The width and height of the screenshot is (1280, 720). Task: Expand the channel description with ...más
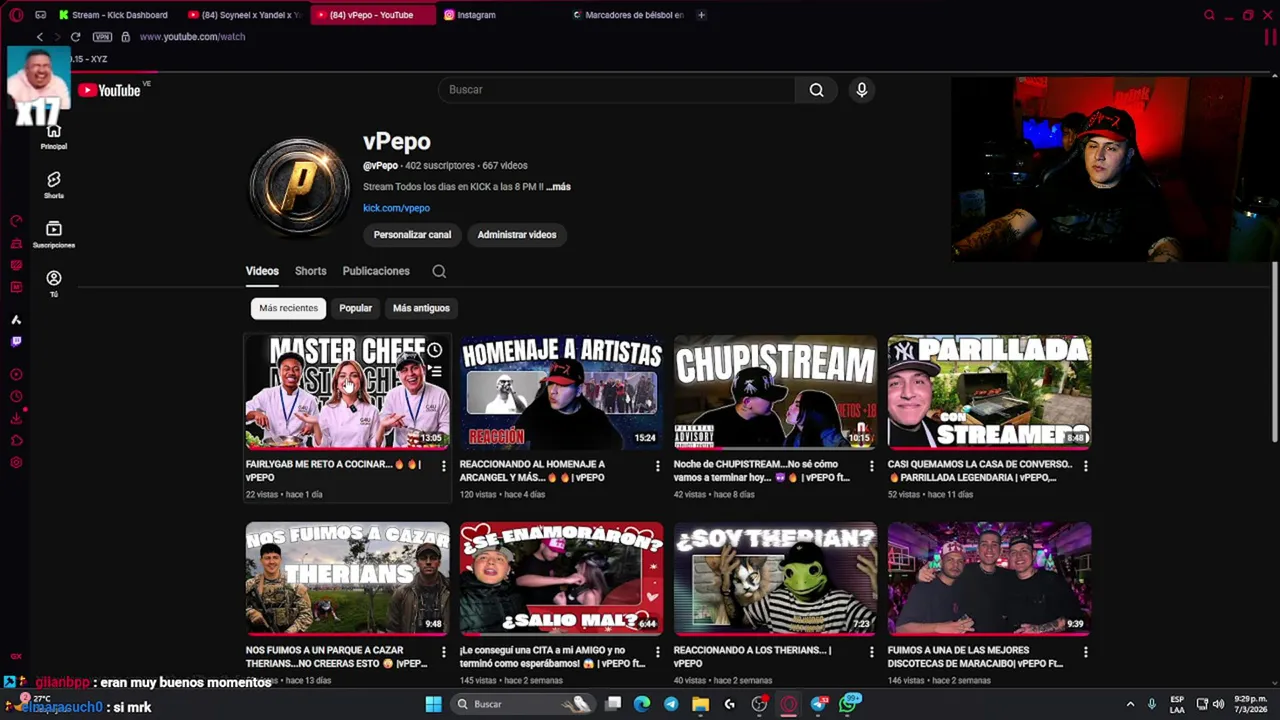tap(558, 187)
